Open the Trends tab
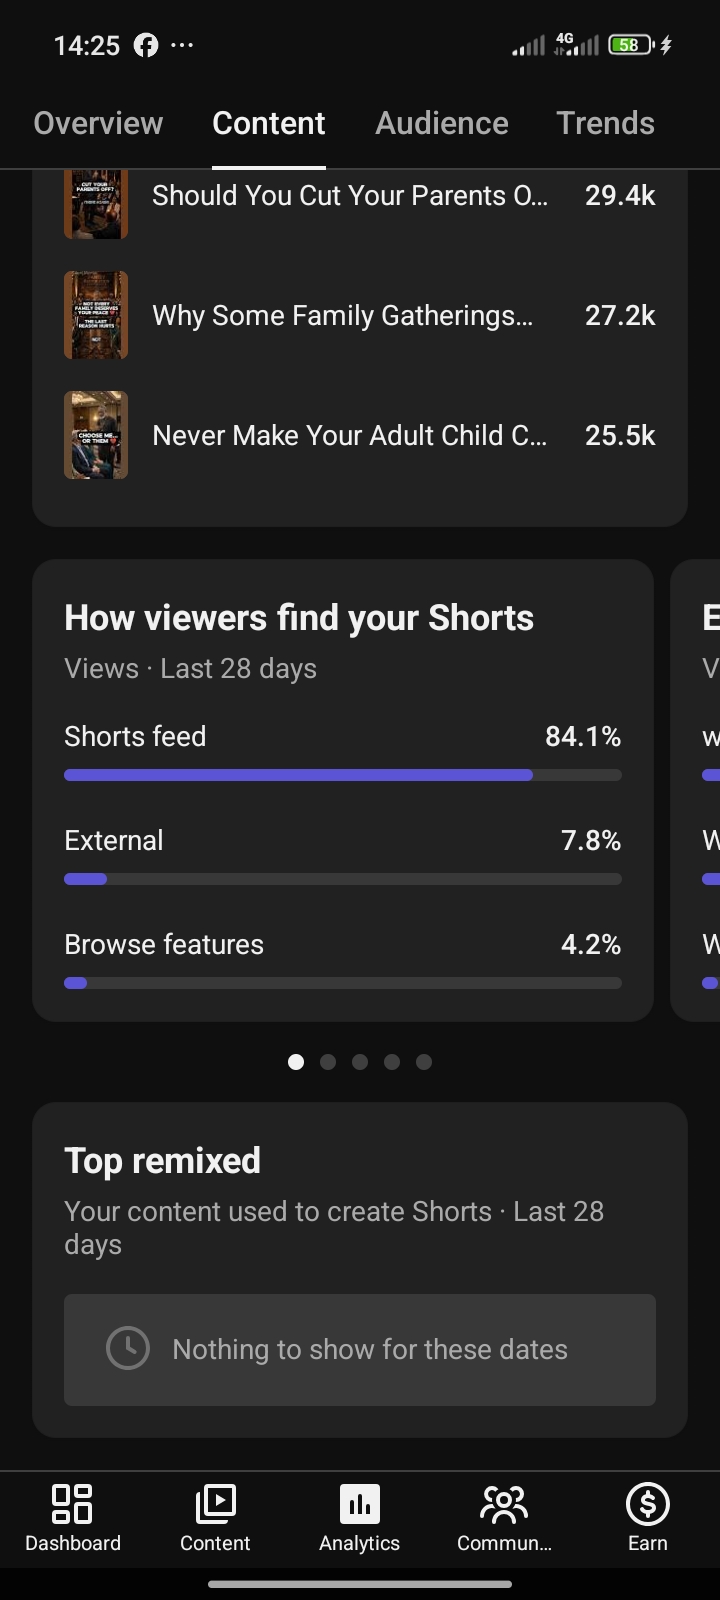This screenshot has width=720, height=1600. pyautogui.click(x=605, y=123)
